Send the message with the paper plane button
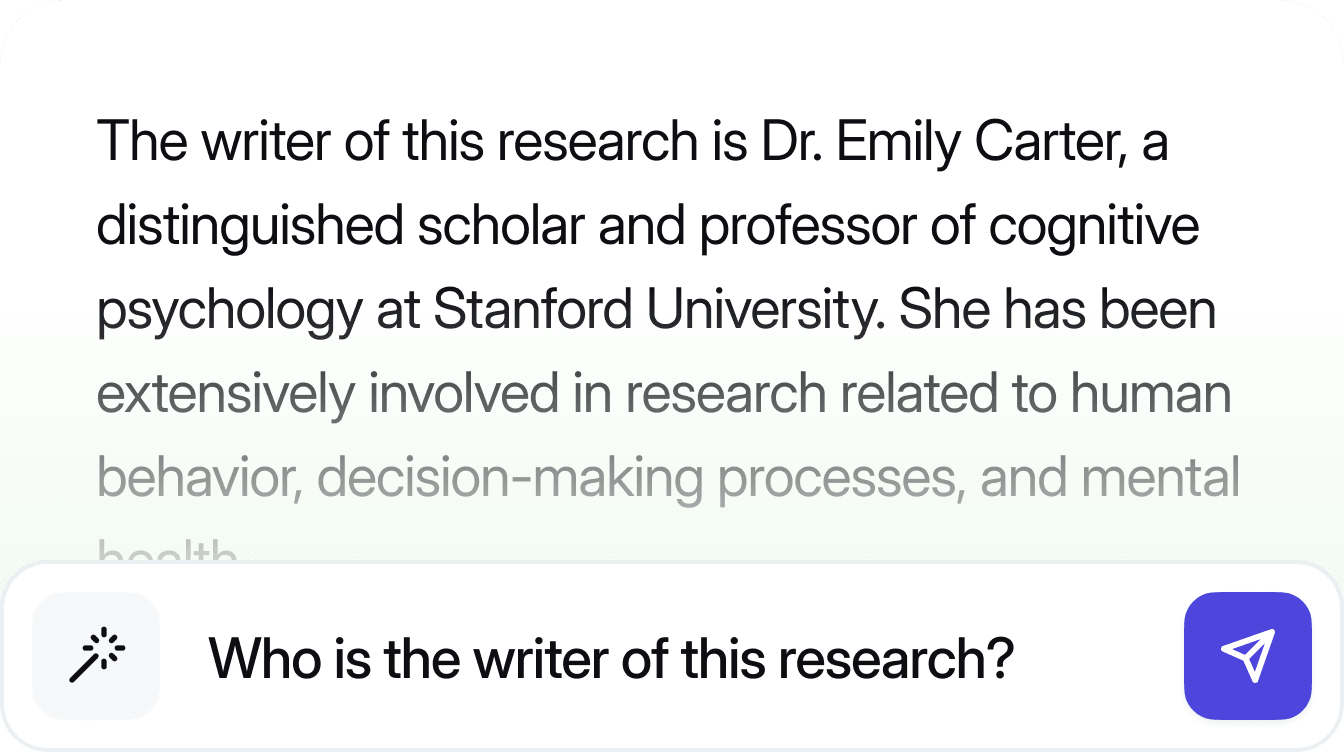1344x752 pixels. point(1247,656)
